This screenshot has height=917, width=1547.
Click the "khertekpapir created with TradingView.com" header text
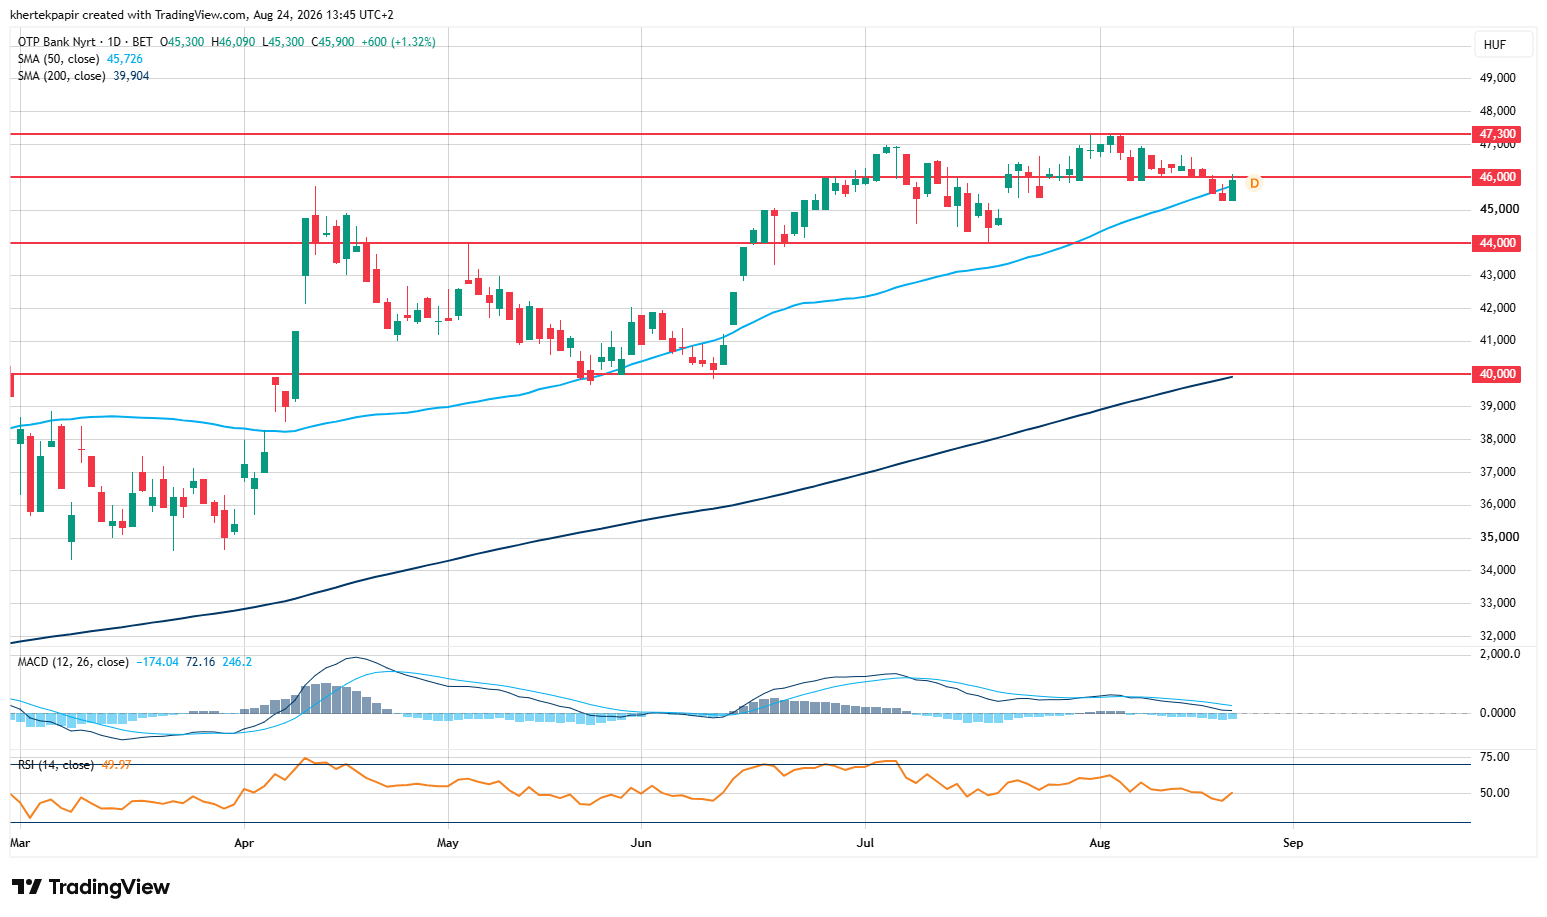(128, 15)
